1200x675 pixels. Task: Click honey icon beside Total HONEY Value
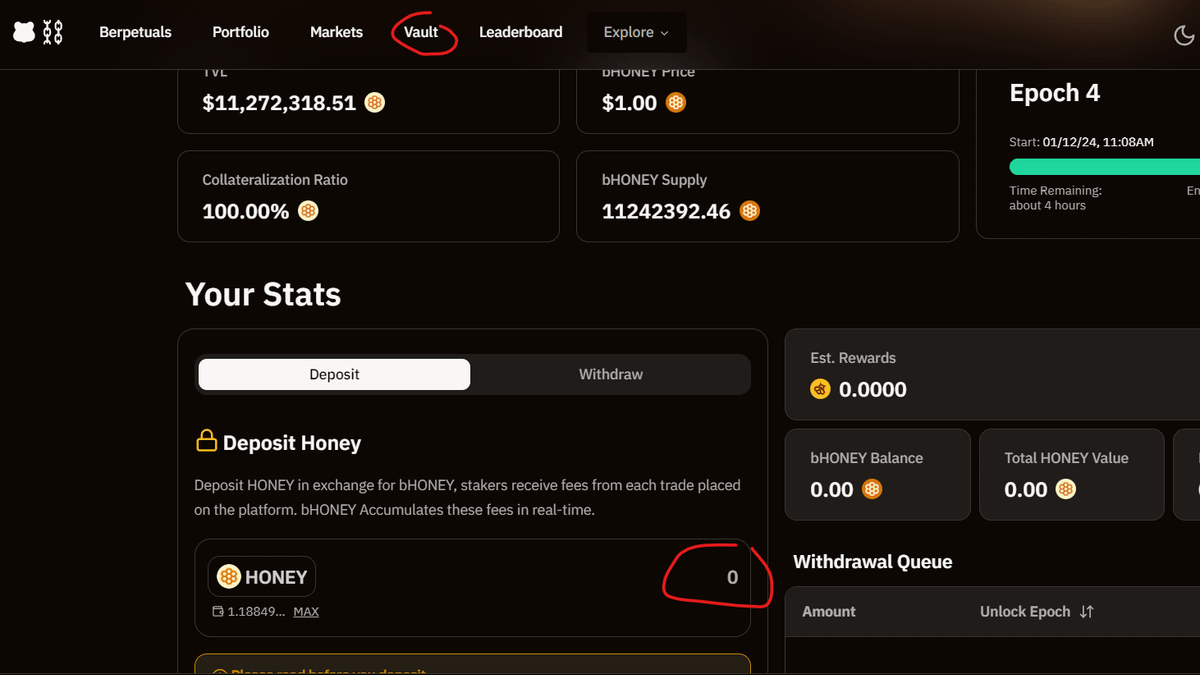point(1066,490)
